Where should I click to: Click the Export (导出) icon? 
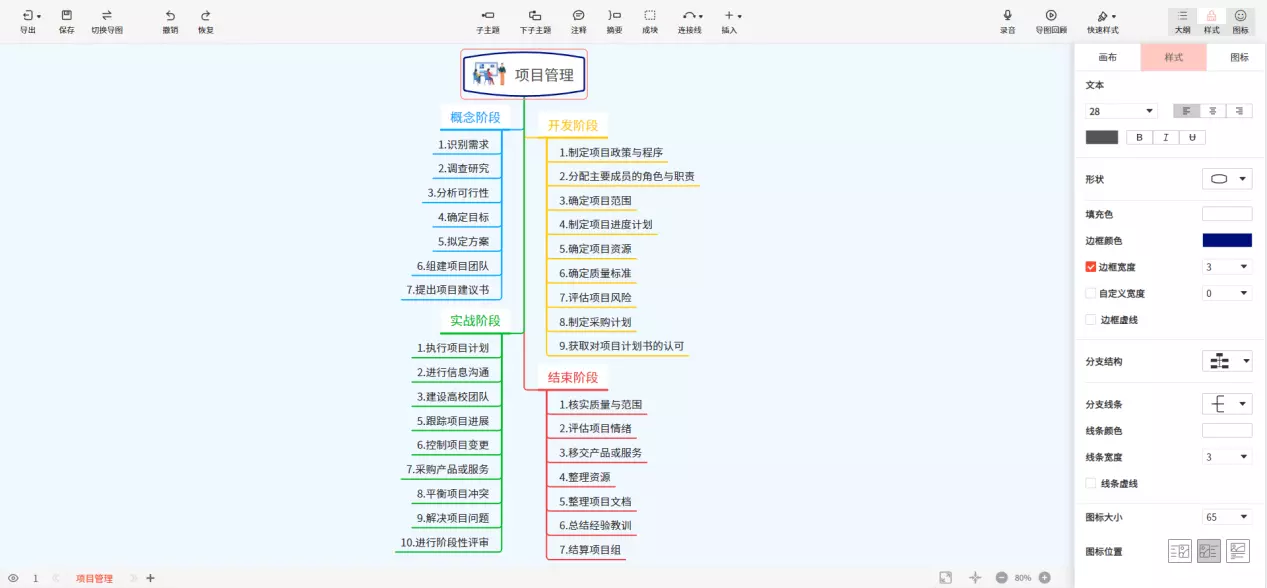coord(28,16)
